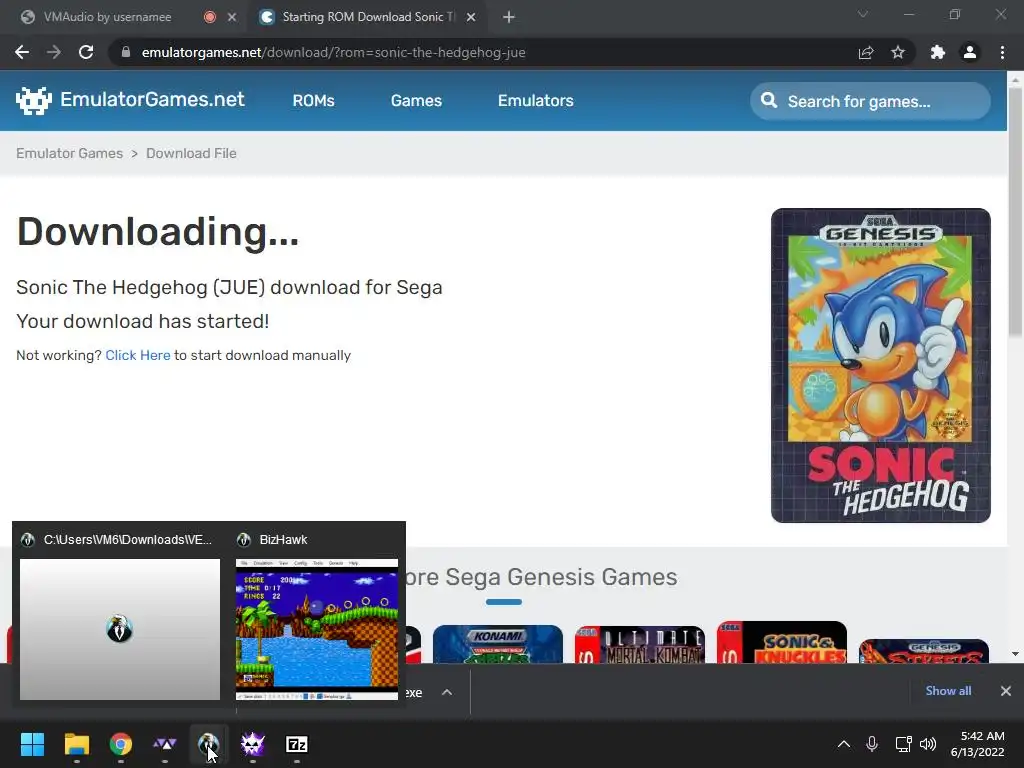Click the address bar URL
This screenshot has height=768, width=1024.
point(333,52)
